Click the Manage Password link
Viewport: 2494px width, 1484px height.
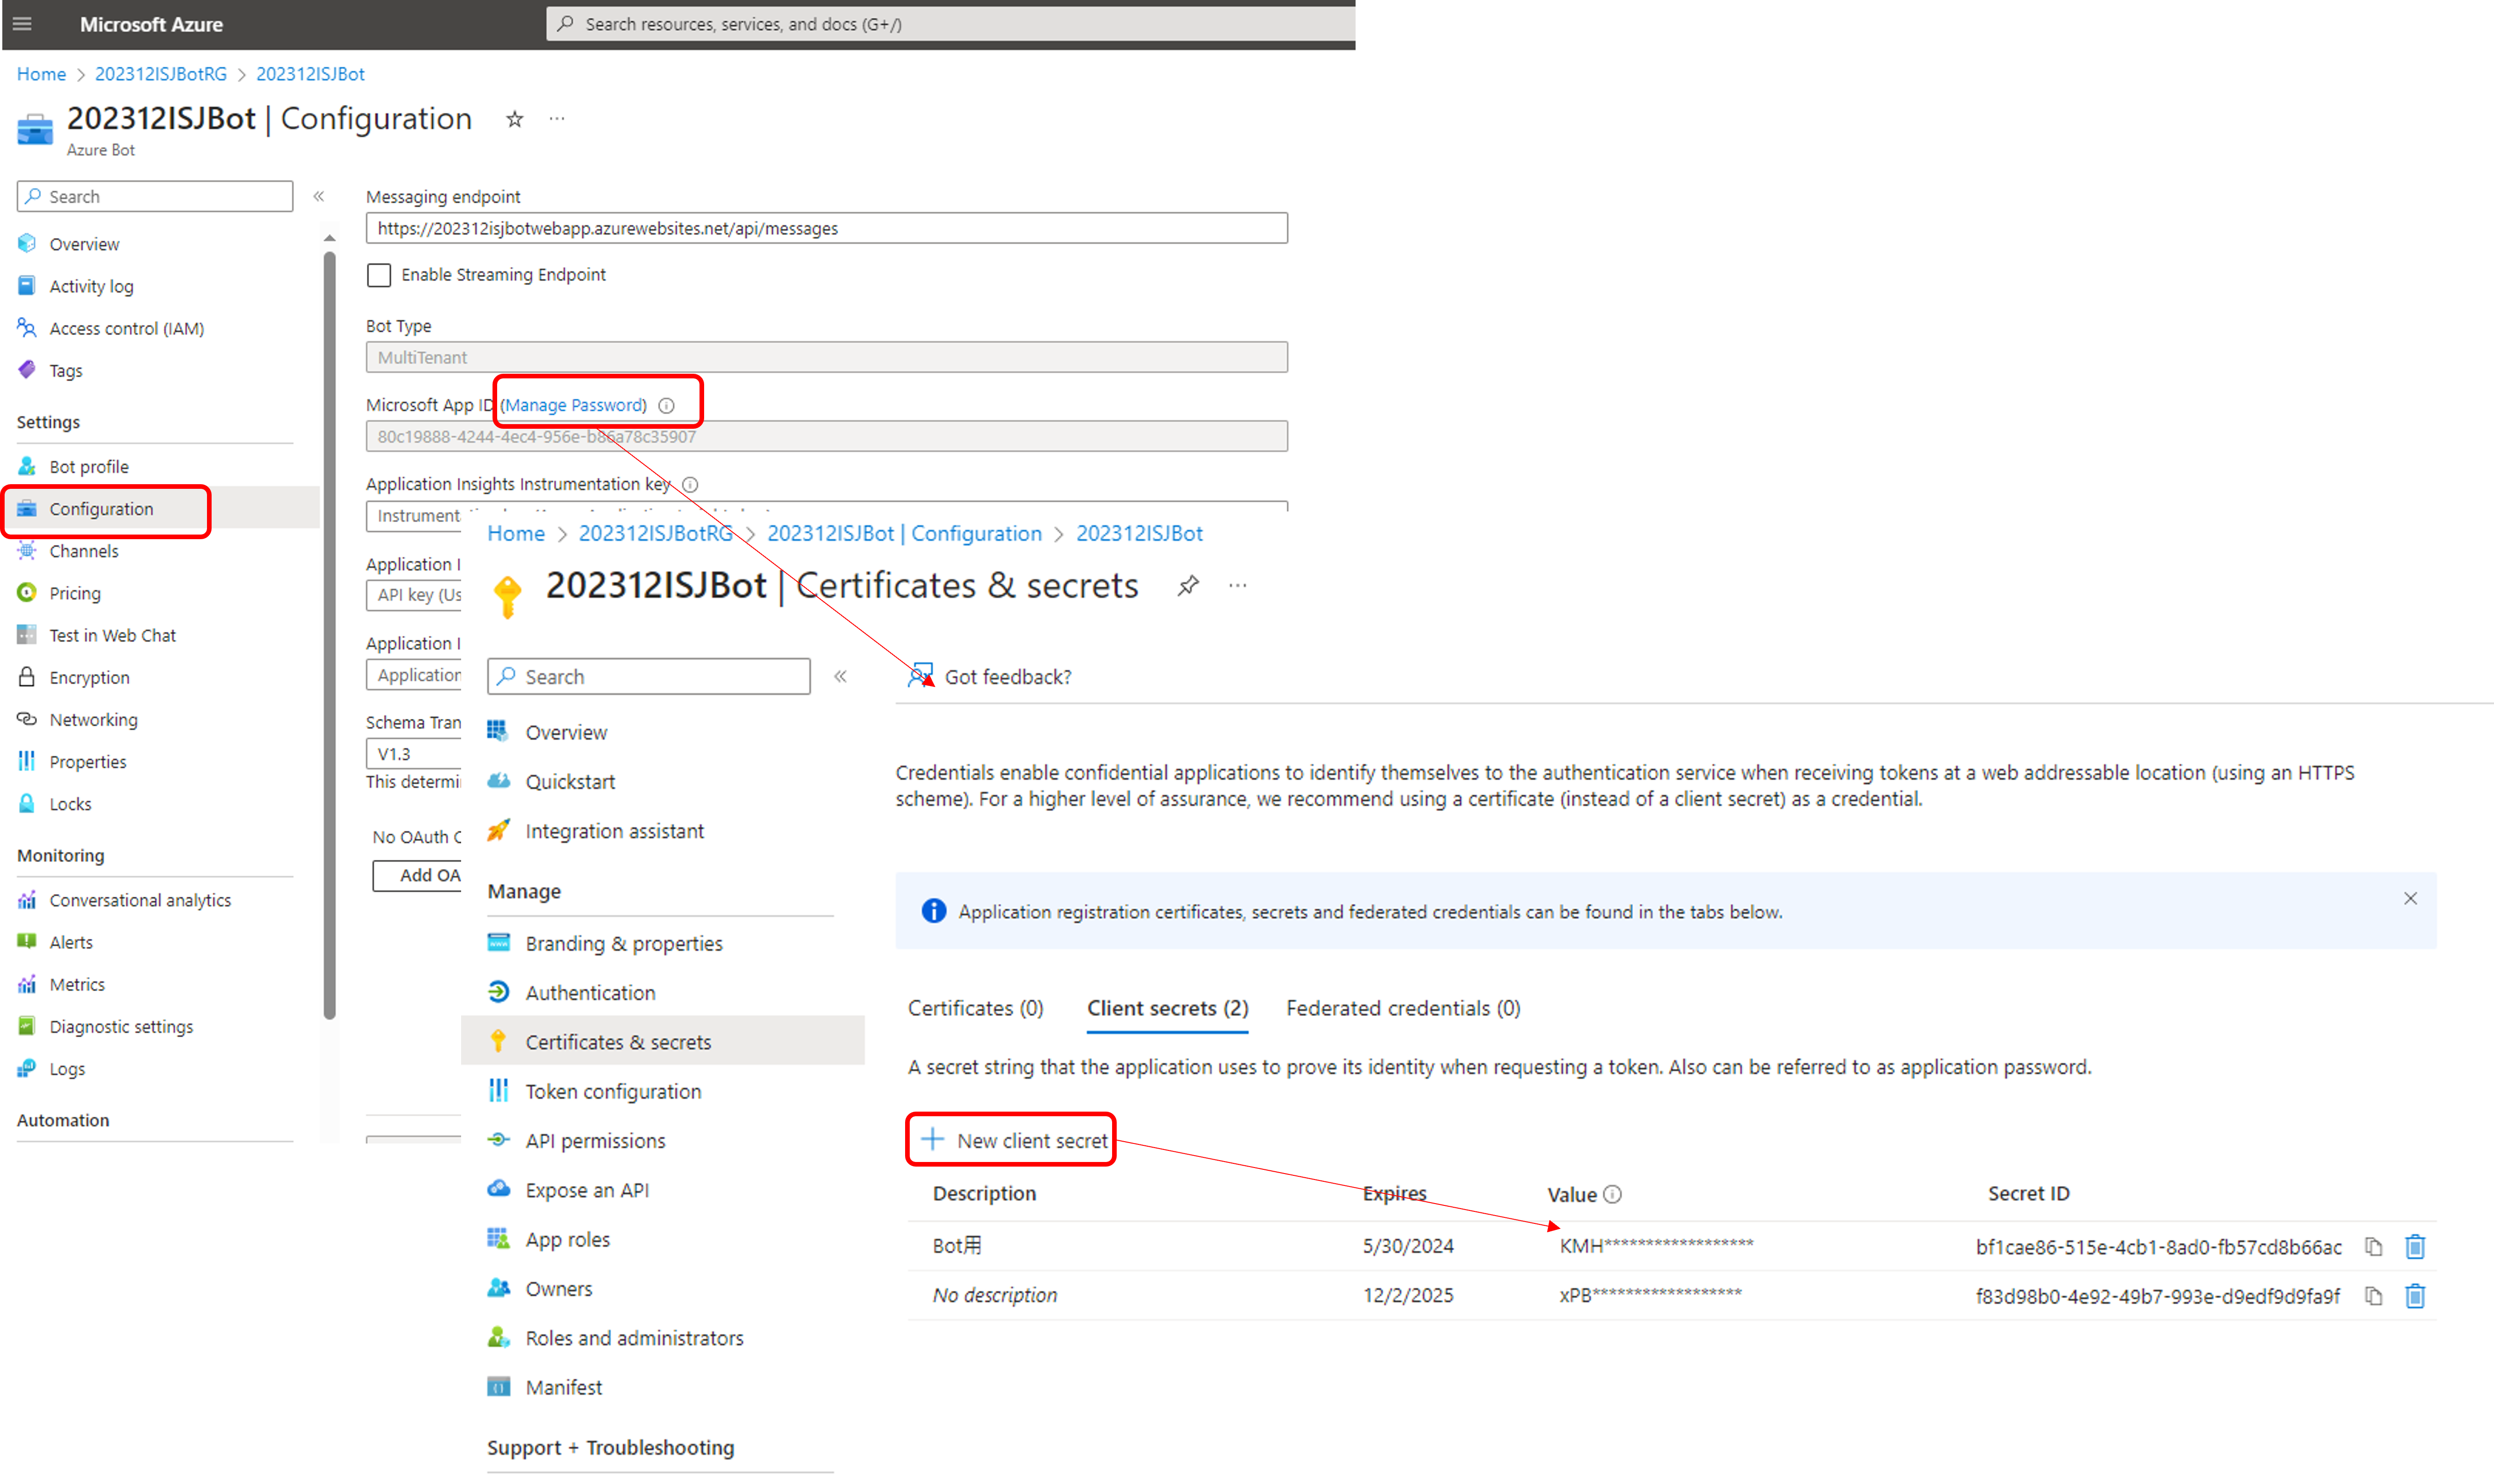click(574, 405)
